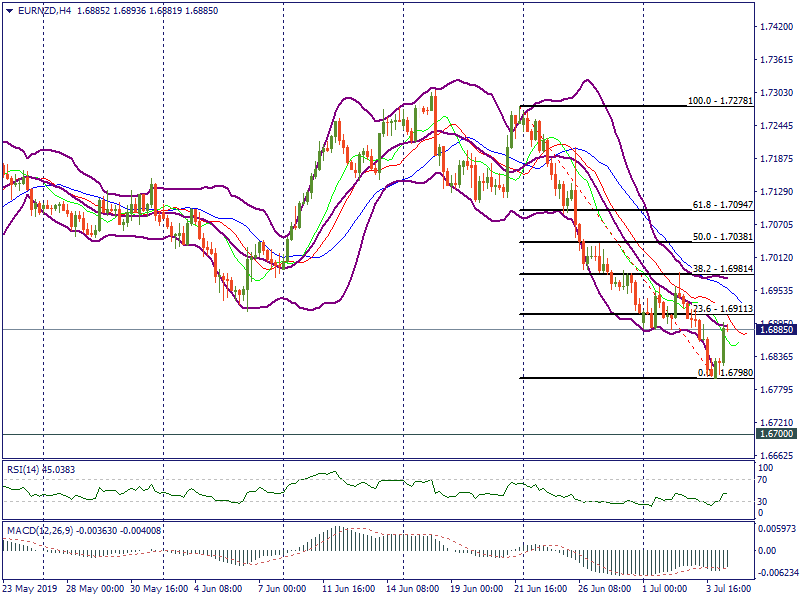This screenshot has height=600, width=800.
Task: Select the 1.67000 horizontal line price tag
Action: (776, 434)
